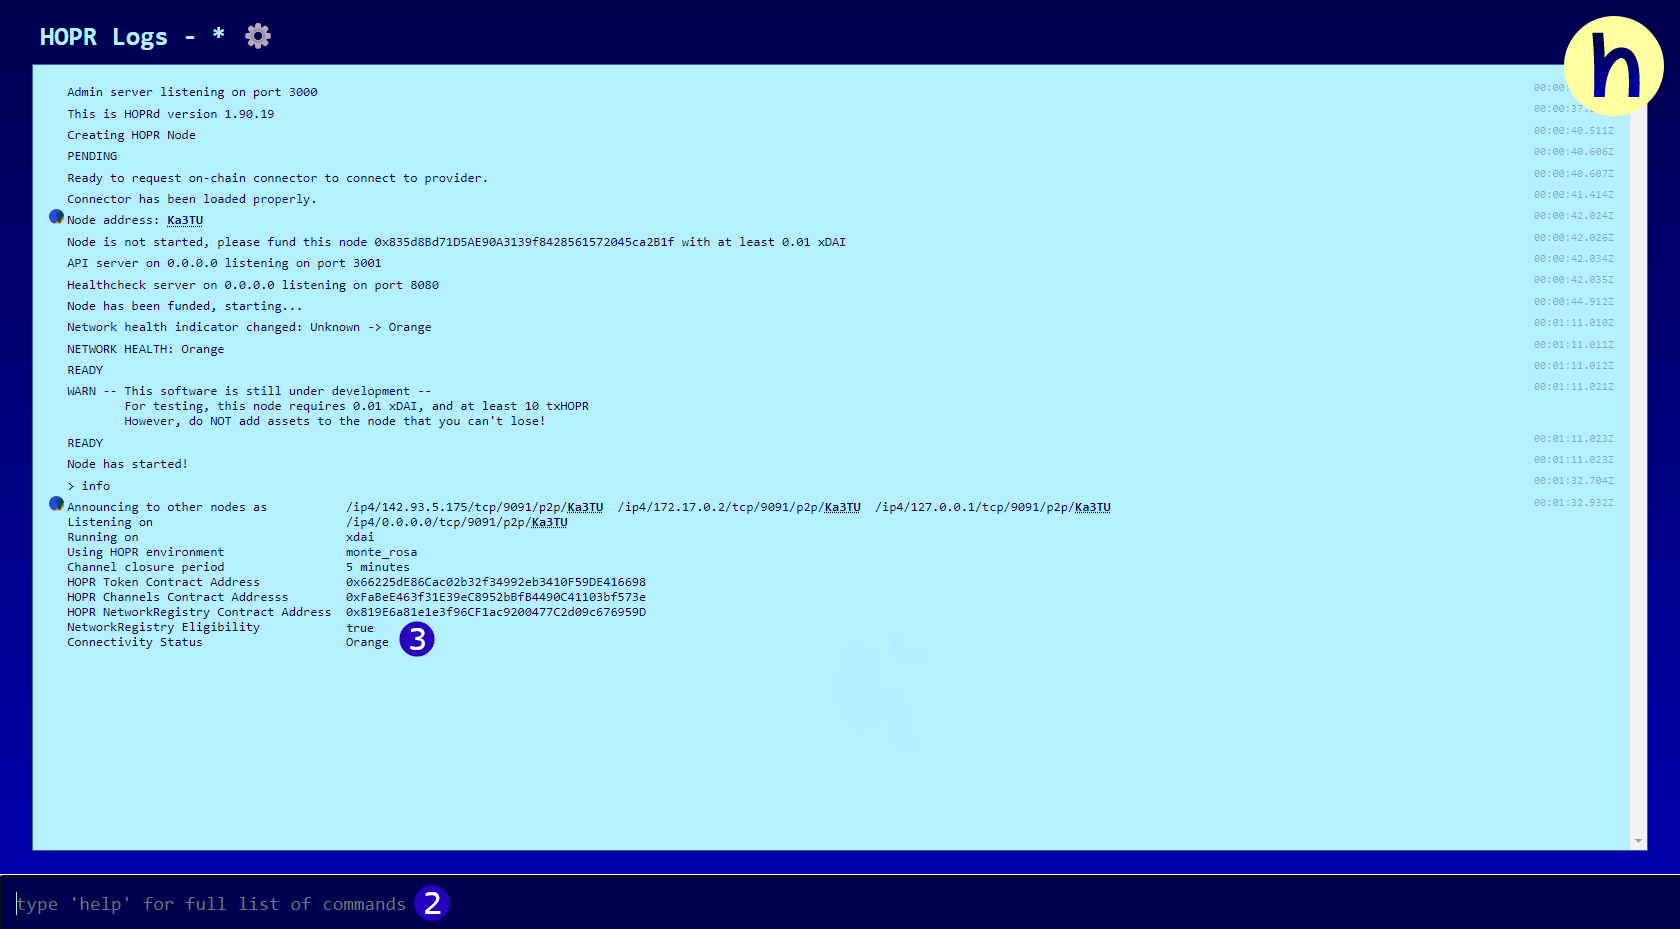This screenshot has height=929, width=1680.
Task: Click avatar icon beside Node address line
Action: click(56, 217)
